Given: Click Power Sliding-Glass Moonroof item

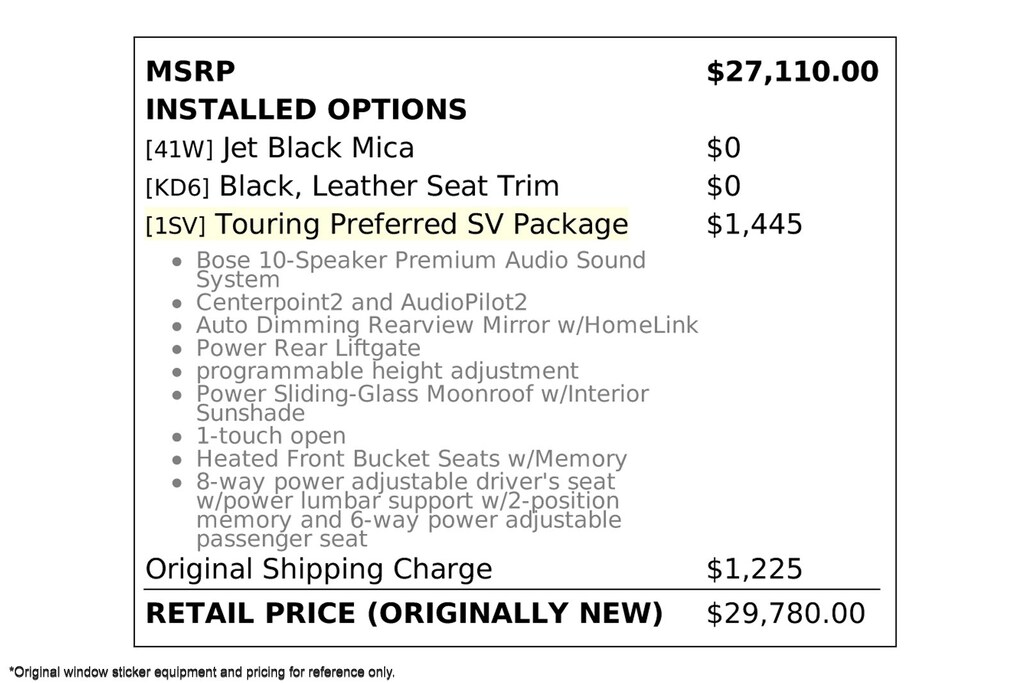Looking at the screenshot, I should tap(423, 404).
